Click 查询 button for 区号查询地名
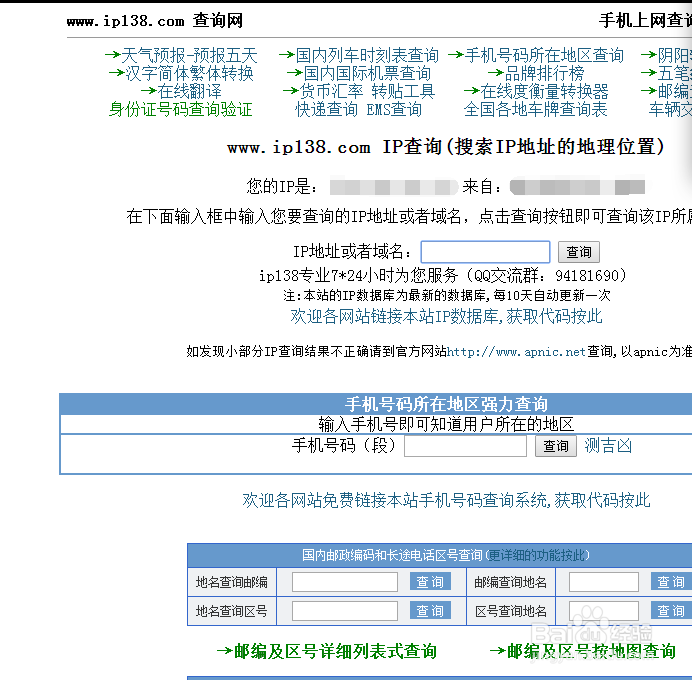 (671, 611)
